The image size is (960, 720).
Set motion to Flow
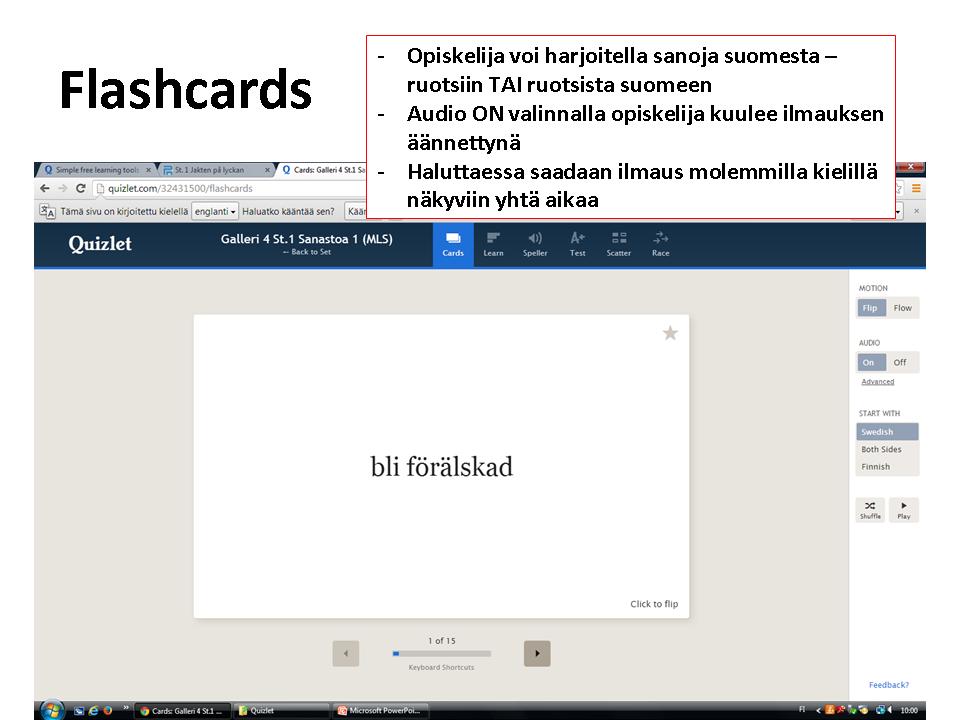pyautogui.click(x=903, y=308)
